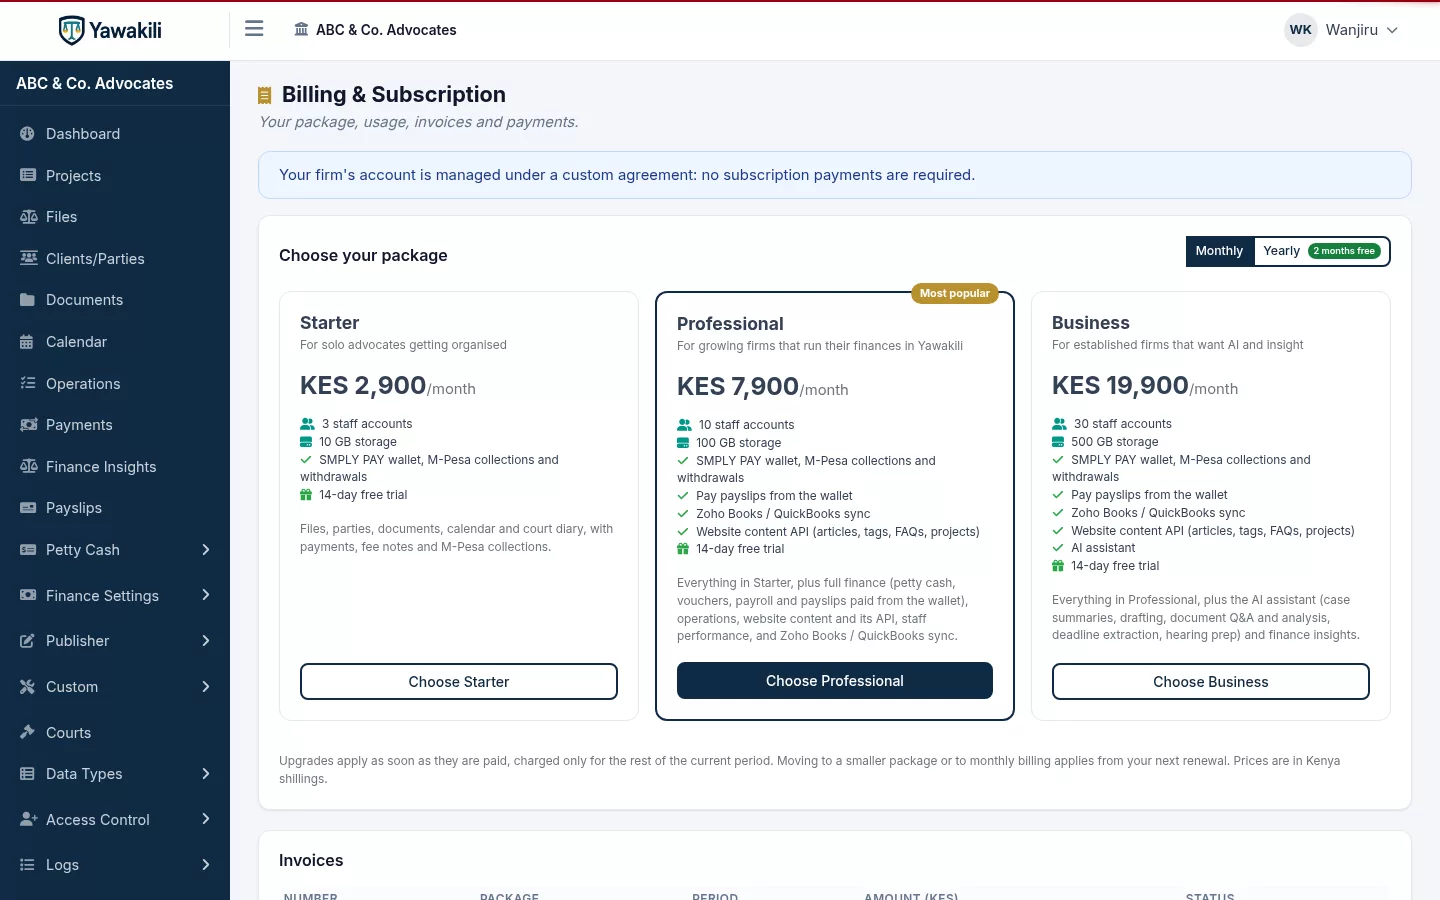Open the Wanjiru user dropdown
1440x900 pixels.
pos(1342,30)
